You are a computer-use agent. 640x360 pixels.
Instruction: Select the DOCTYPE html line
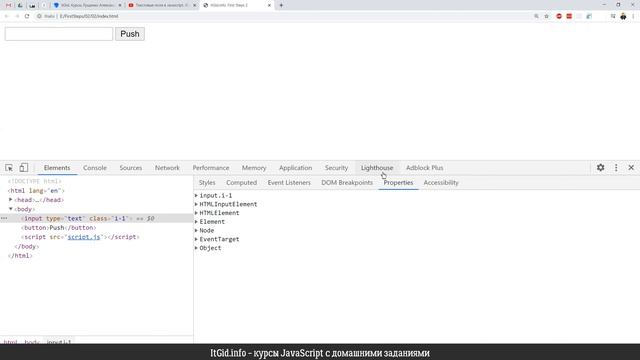[x=35, y=181]
